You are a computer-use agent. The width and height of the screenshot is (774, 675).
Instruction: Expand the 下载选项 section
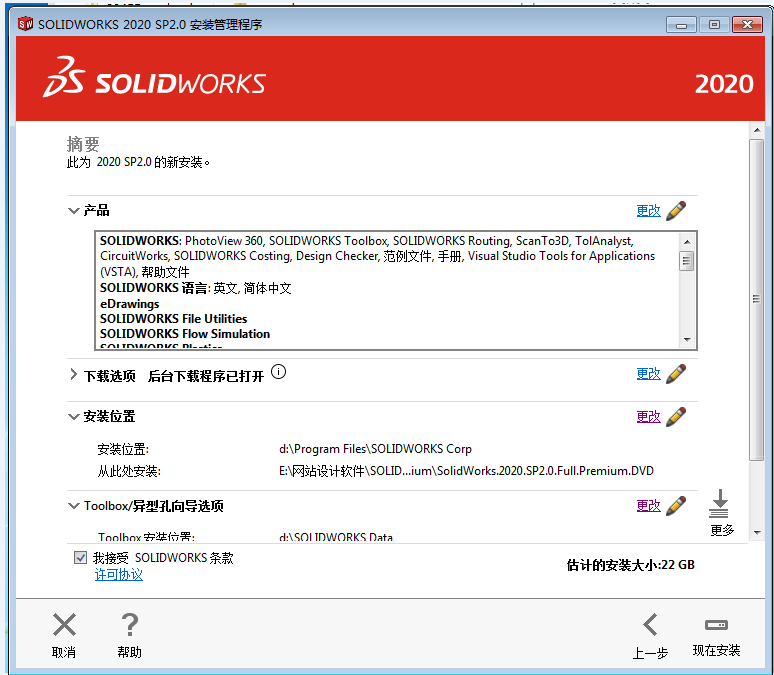click(73, 375)
